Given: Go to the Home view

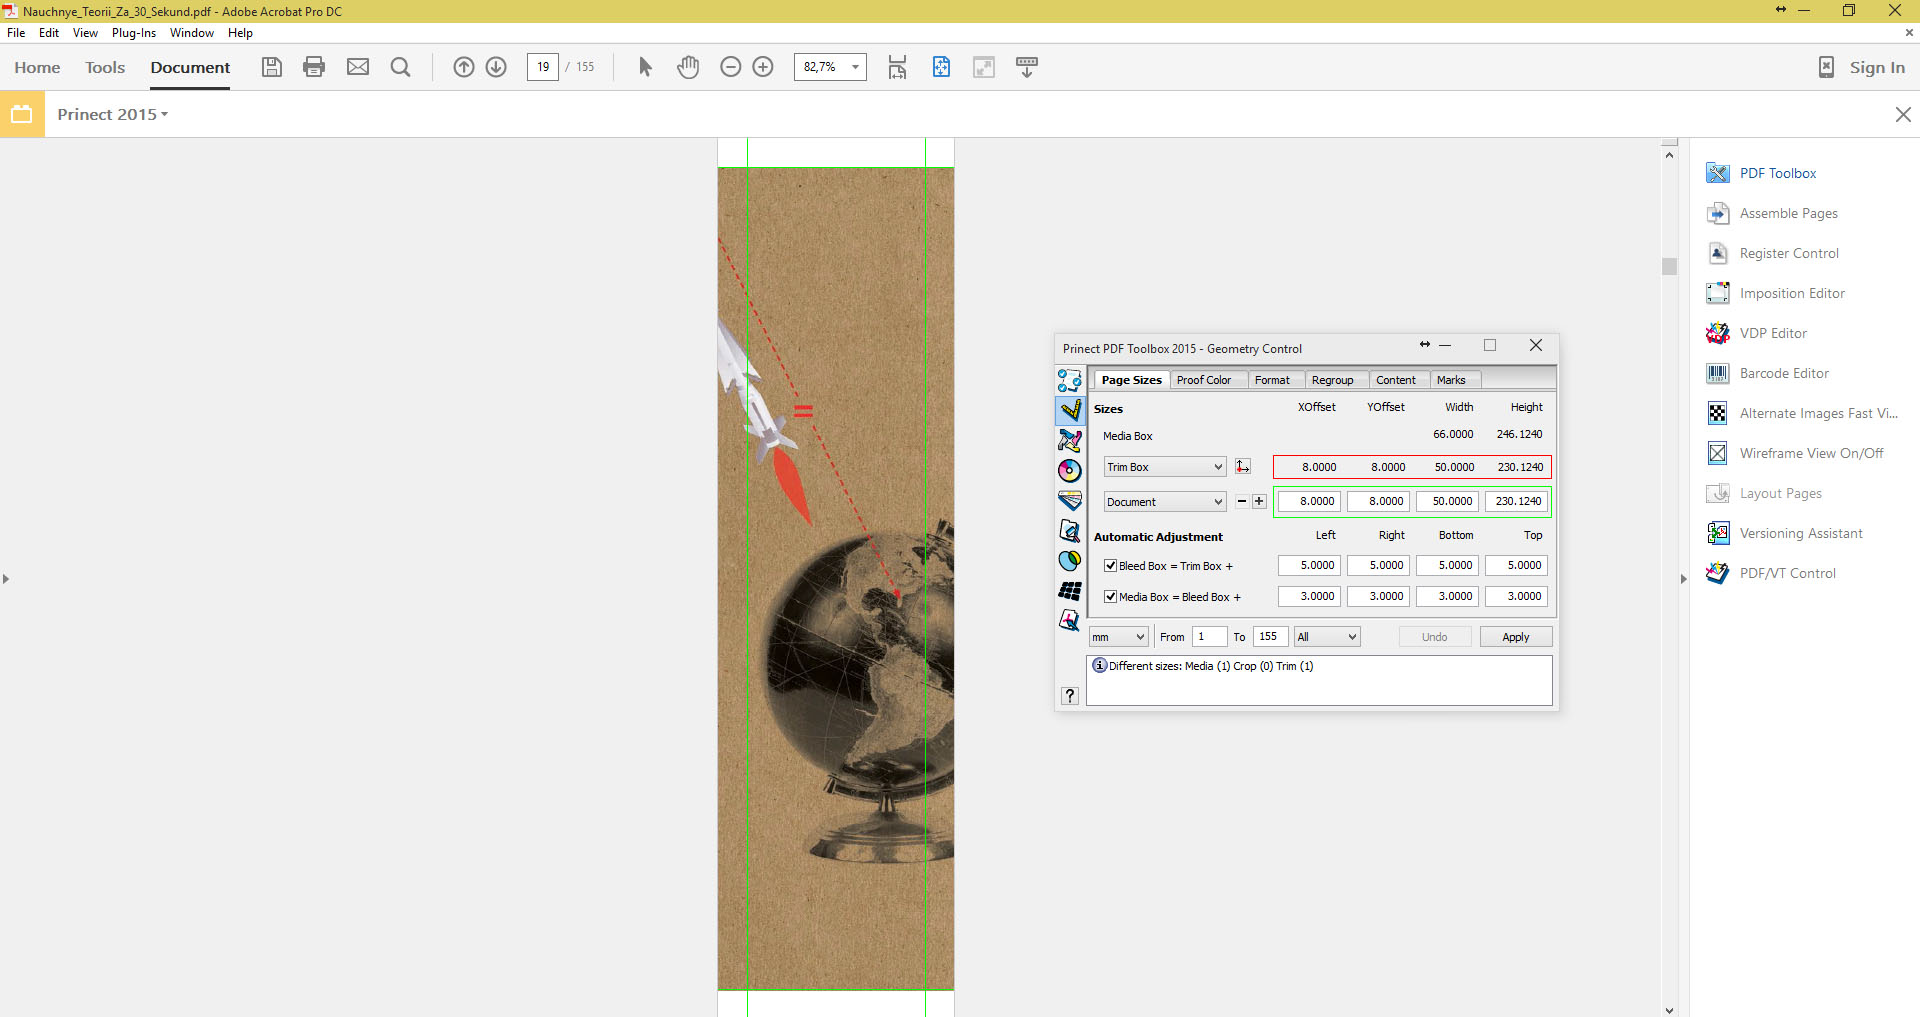Looking at the screenshot, I should pyautogui.click(x=37, y=67).
